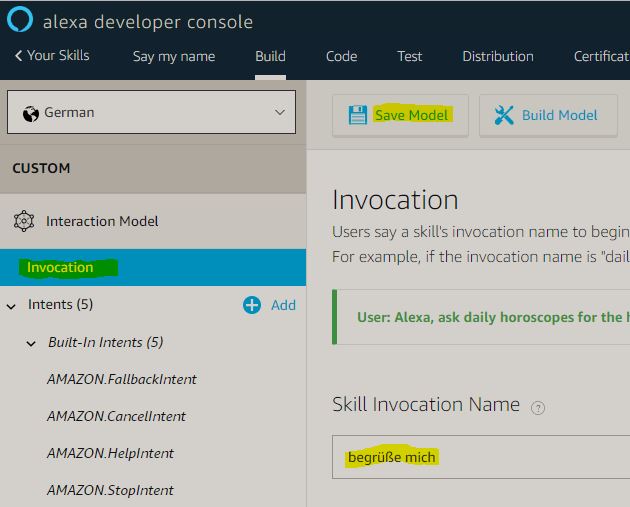The width and height of the screenshot is (630, 507).
Task: Select AMAZON.FallbackIntent in the sidebar
Action: tap(122, 379)
